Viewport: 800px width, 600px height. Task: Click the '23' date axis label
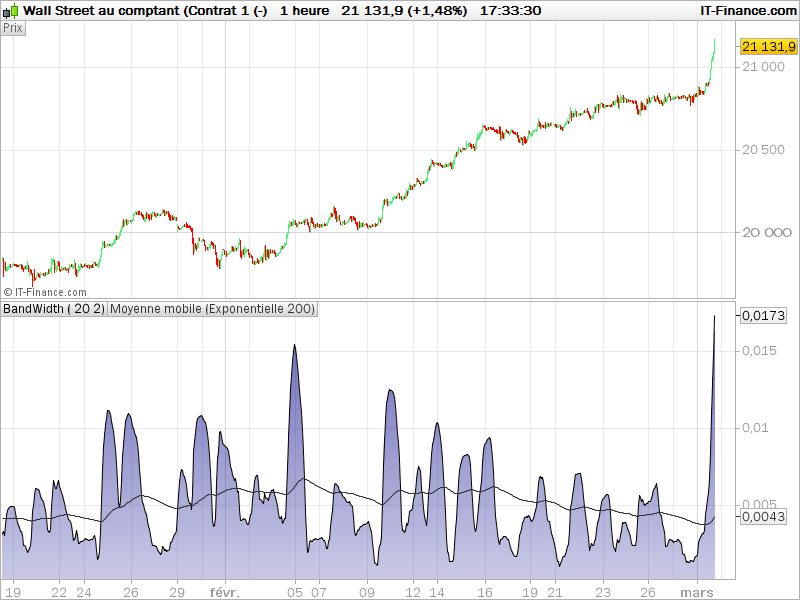point(603,592)
